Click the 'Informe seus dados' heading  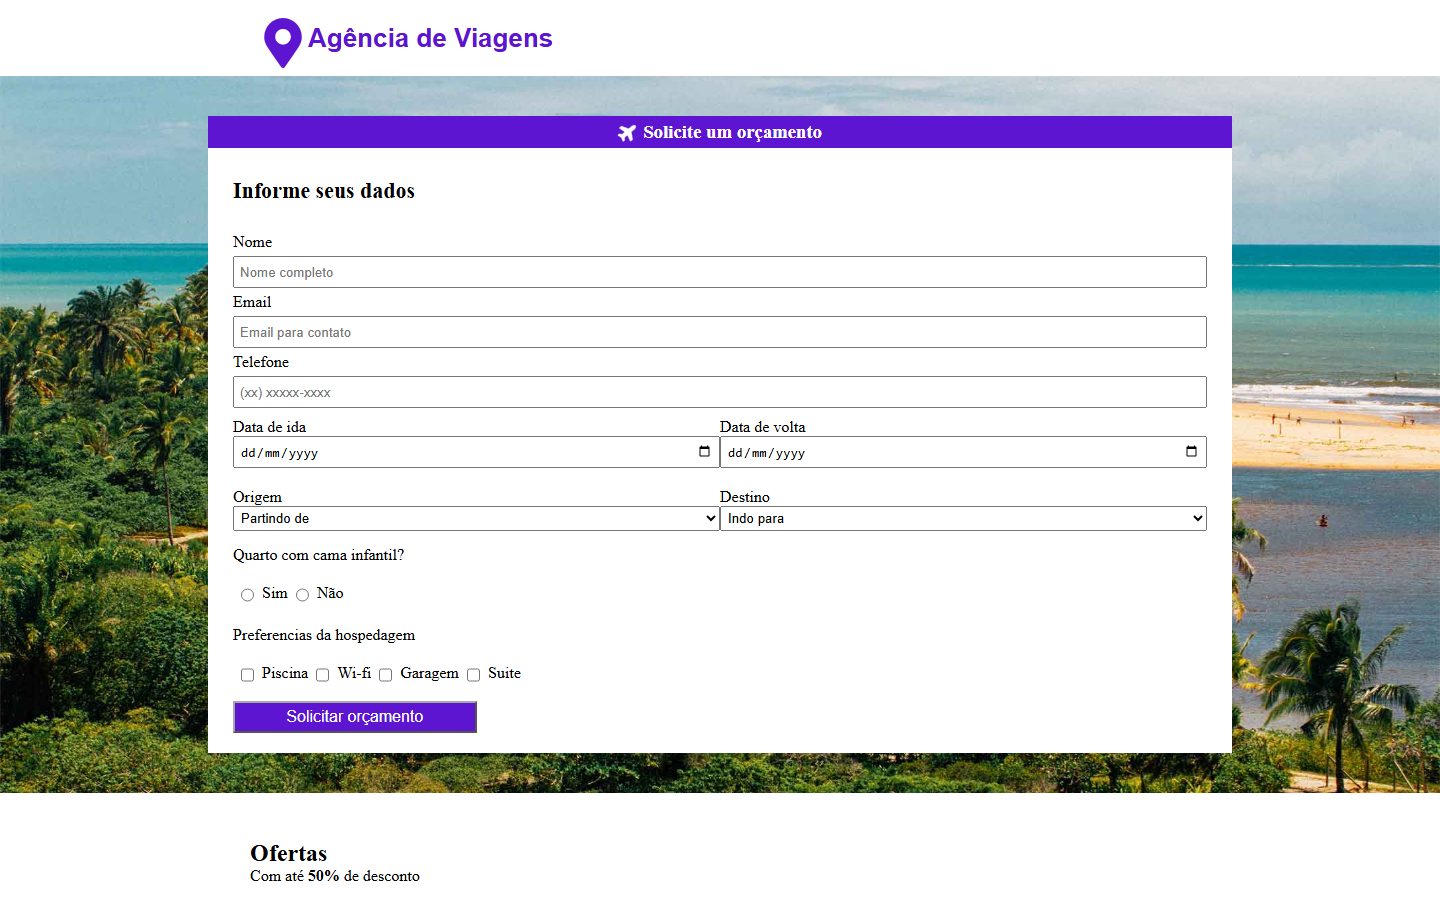click(324, 191)
